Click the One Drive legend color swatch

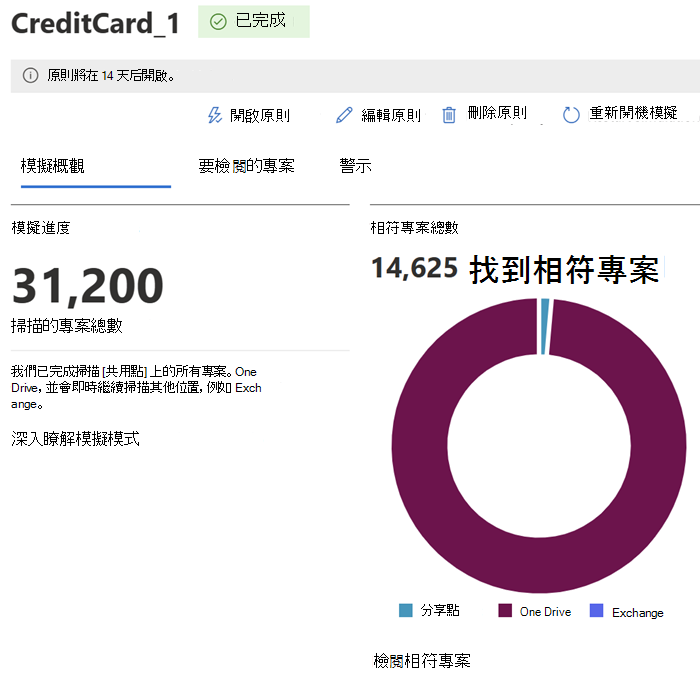point(505,610)
